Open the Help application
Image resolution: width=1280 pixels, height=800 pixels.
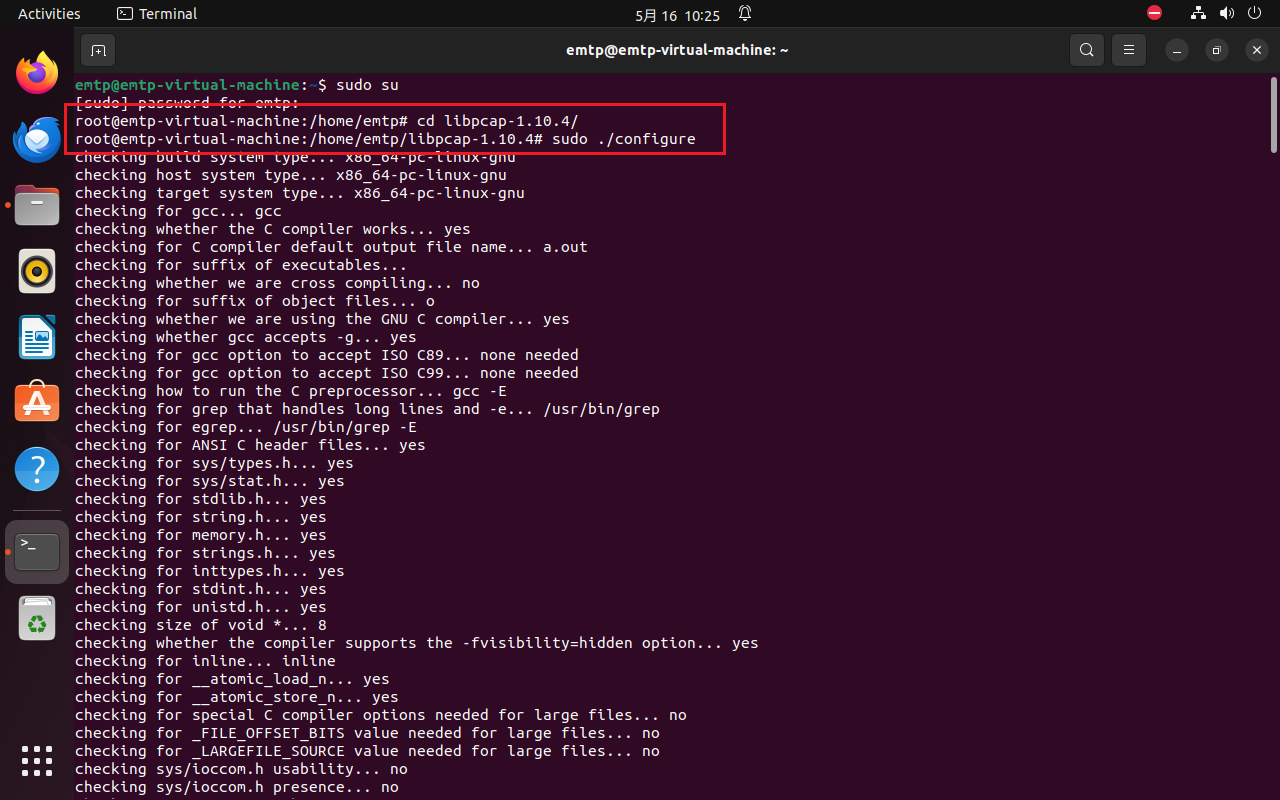pyautogui.click(x=36, y=468)
